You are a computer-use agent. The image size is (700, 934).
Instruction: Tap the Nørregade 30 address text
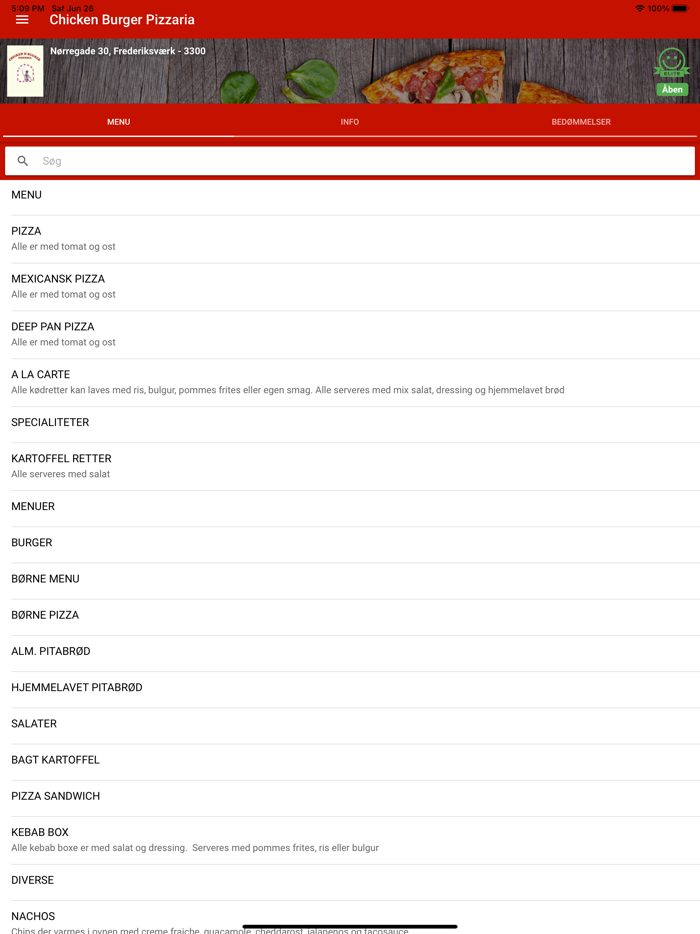127,51
